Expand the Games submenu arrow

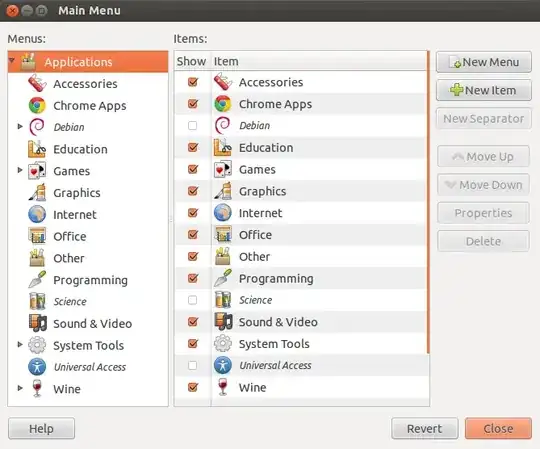[x=20, y=170]
